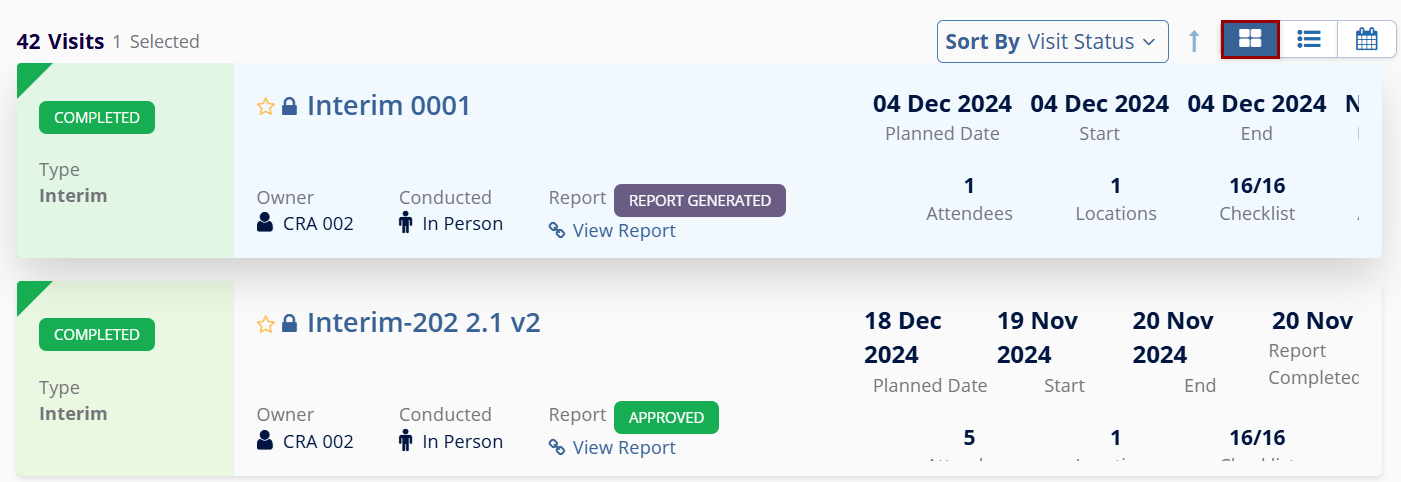Viewport: 1401px width, 482px height.
Task: Open the calendar view
Action: tap(1366, 40)
